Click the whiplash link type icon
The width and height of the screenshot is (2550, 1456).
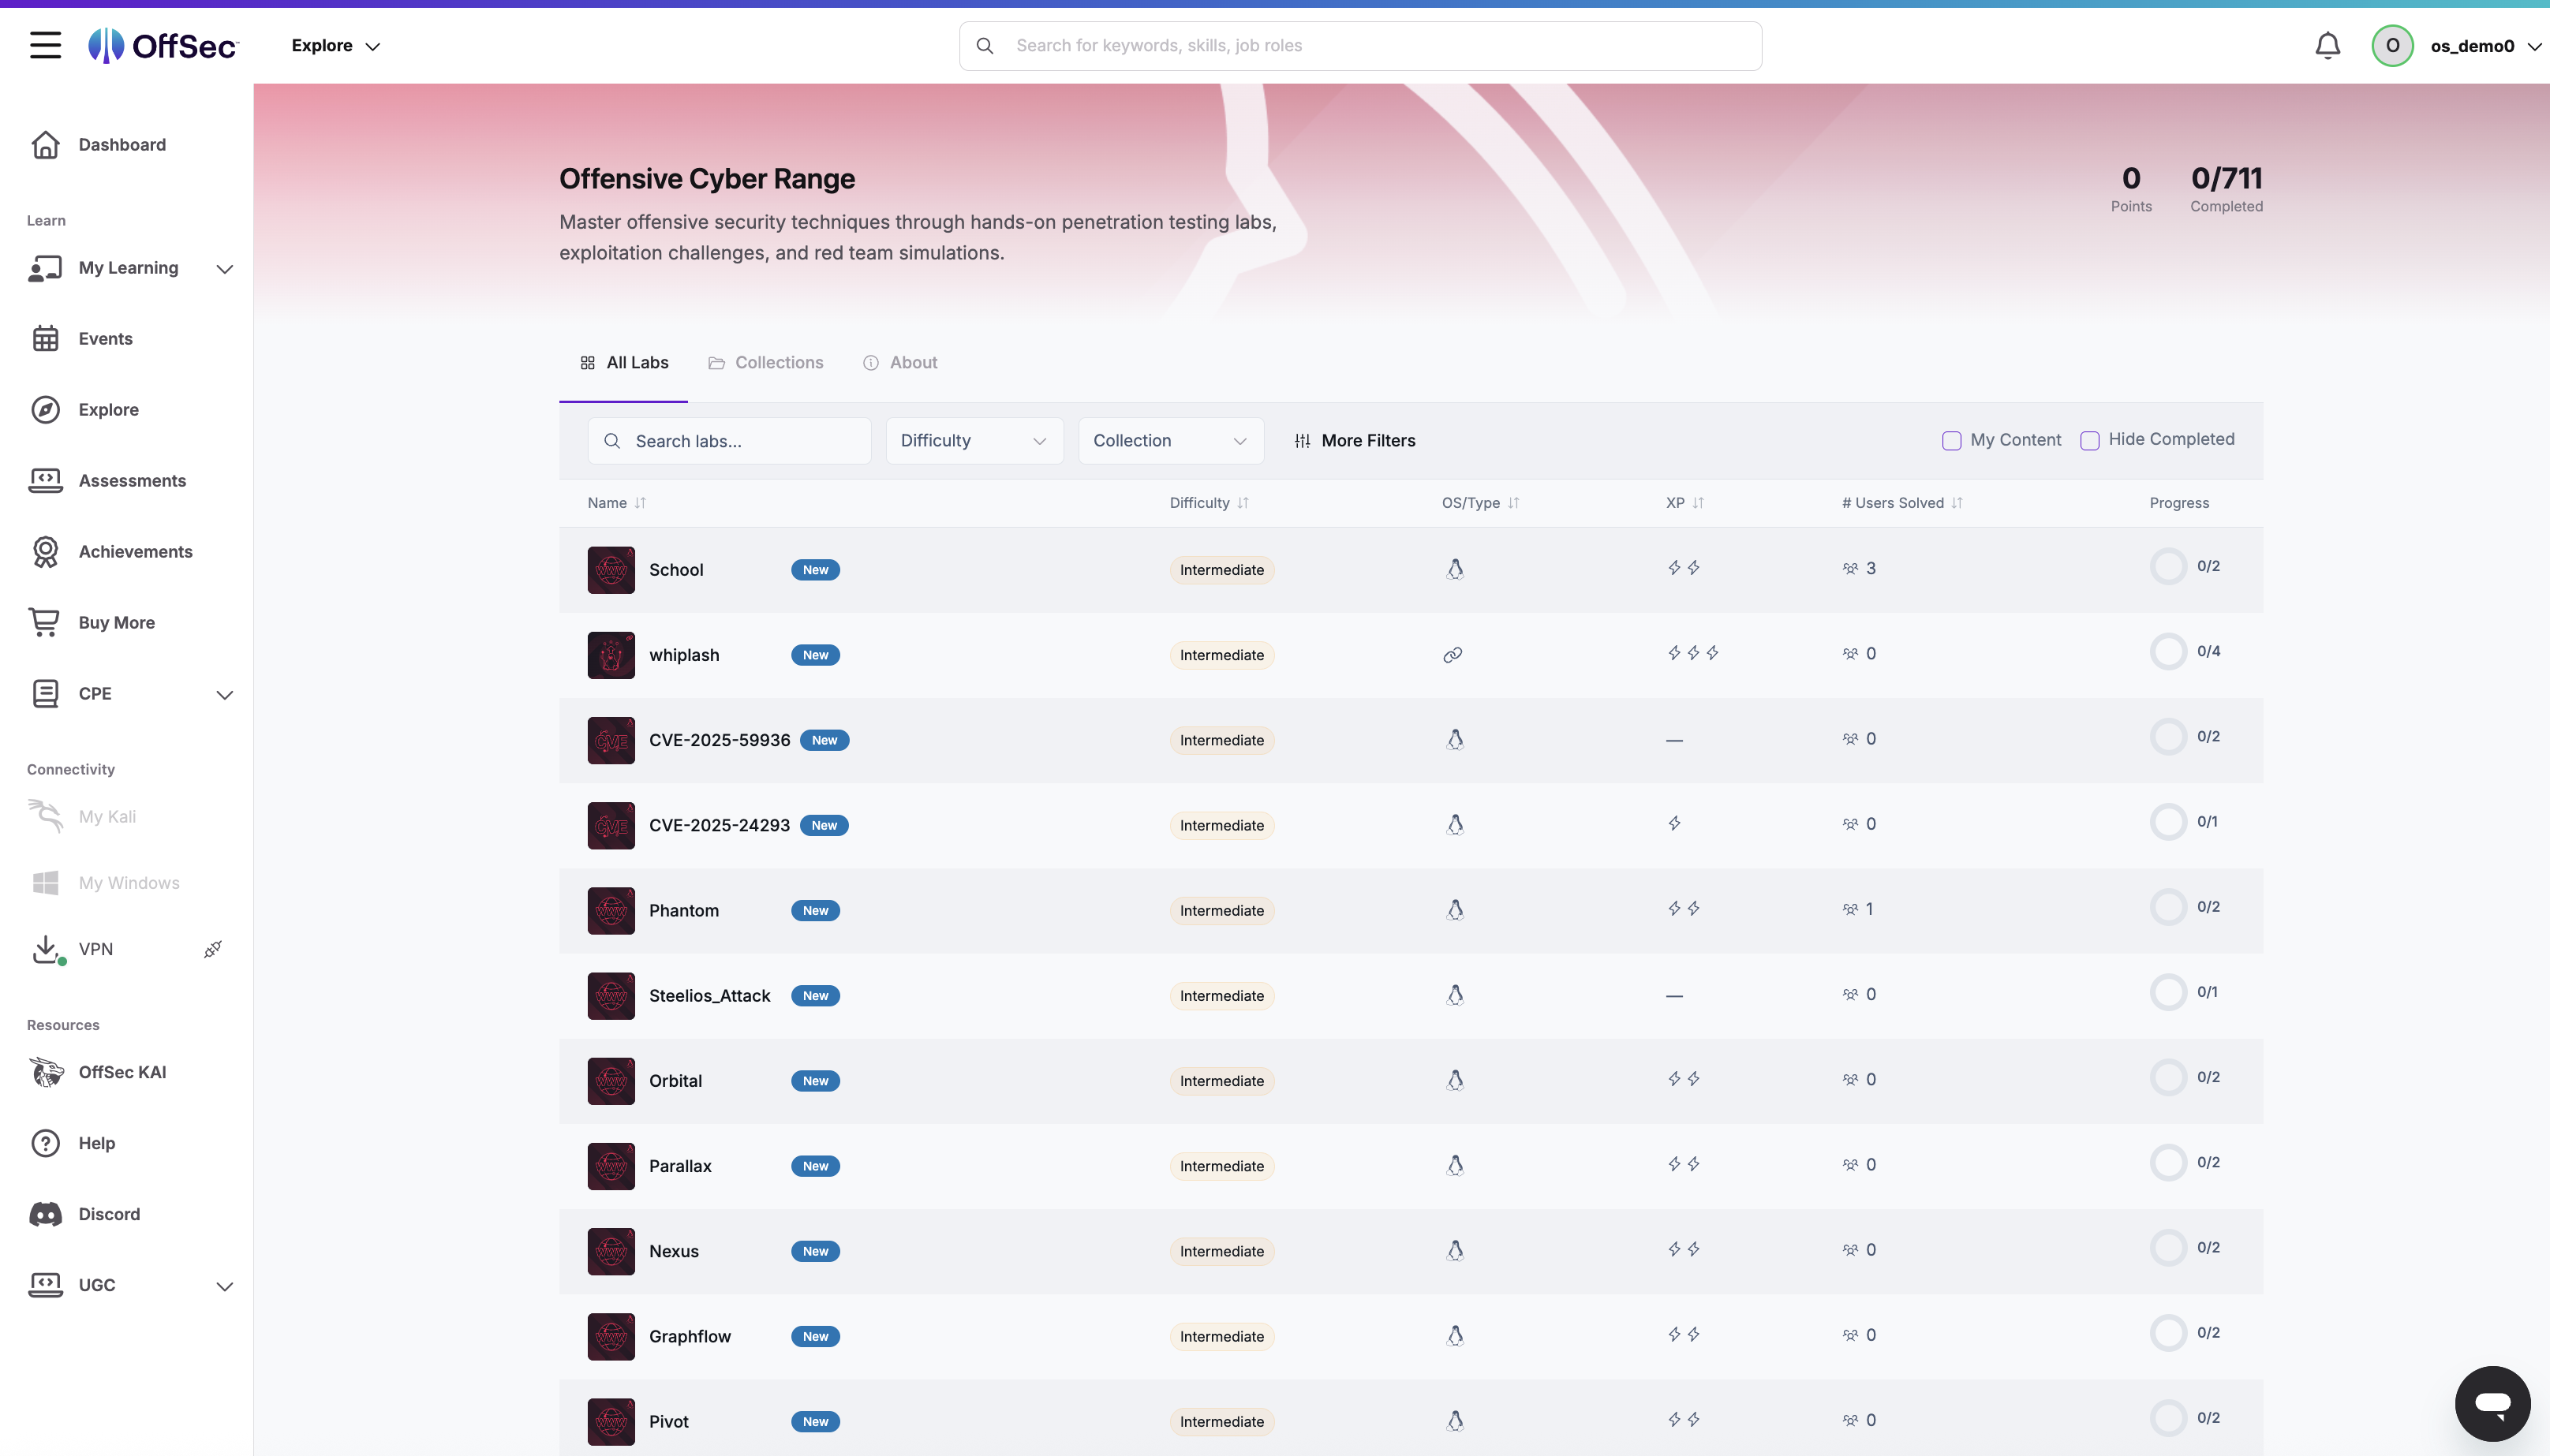tap(1453, 655)
